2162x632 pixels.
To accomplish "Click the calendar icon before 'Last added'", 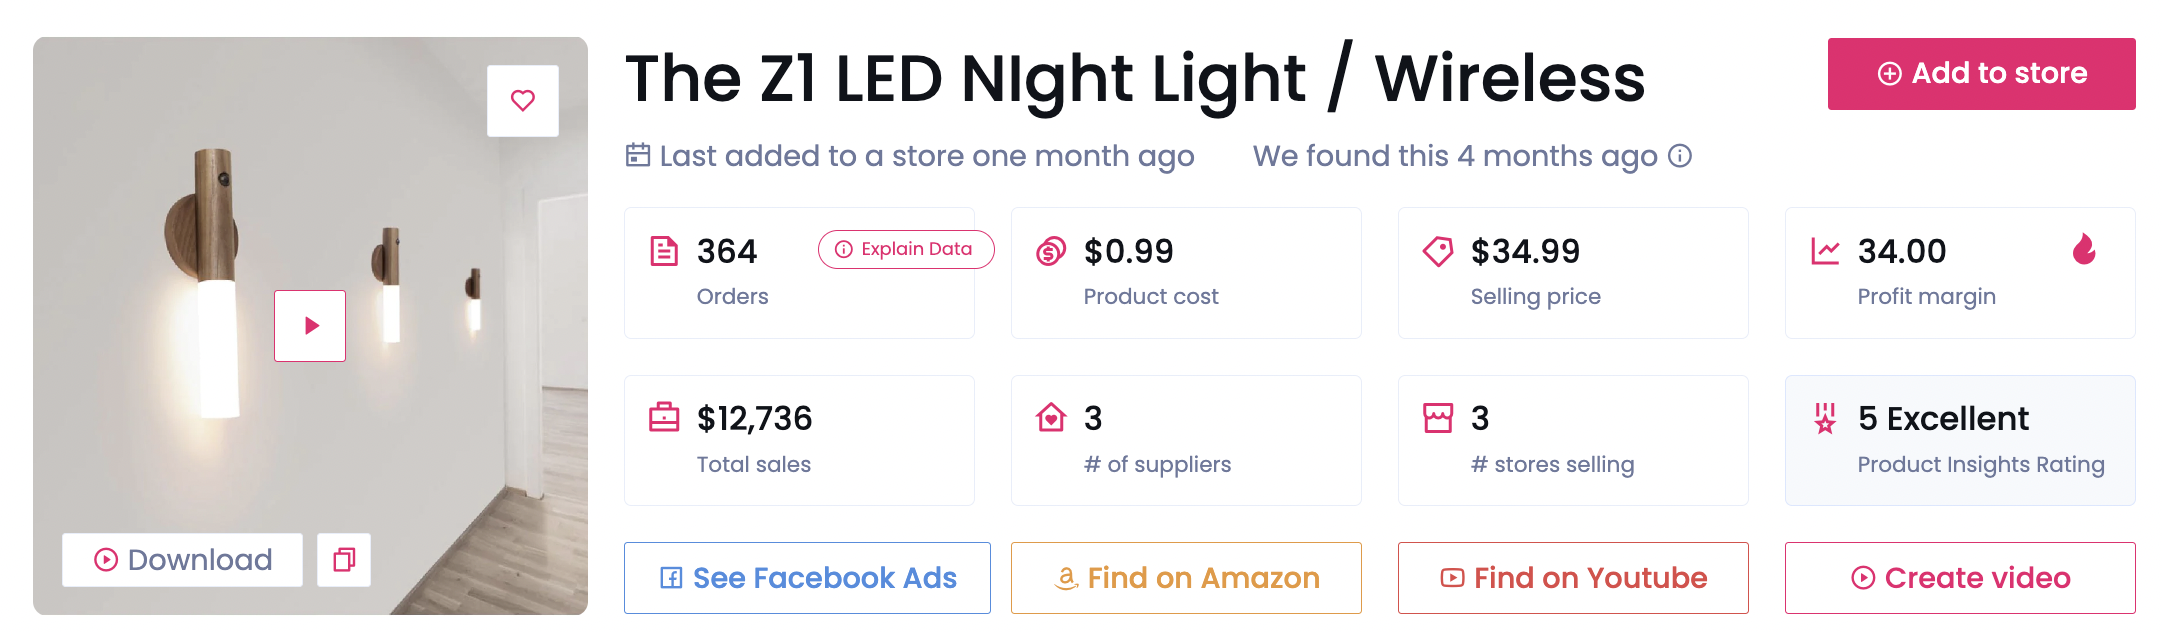I will (637, 155).
